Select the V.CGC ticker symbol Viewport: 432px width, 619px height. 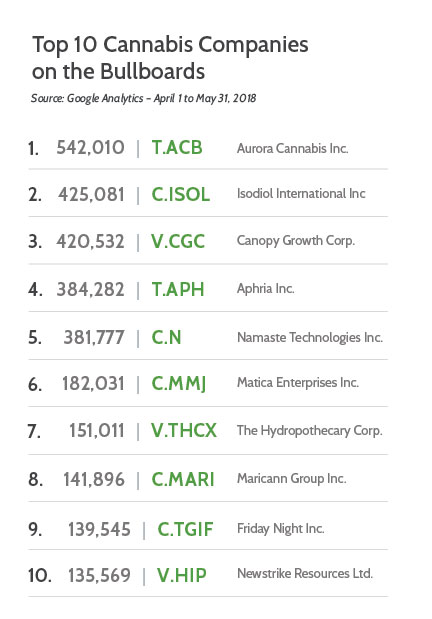[178, 241]
